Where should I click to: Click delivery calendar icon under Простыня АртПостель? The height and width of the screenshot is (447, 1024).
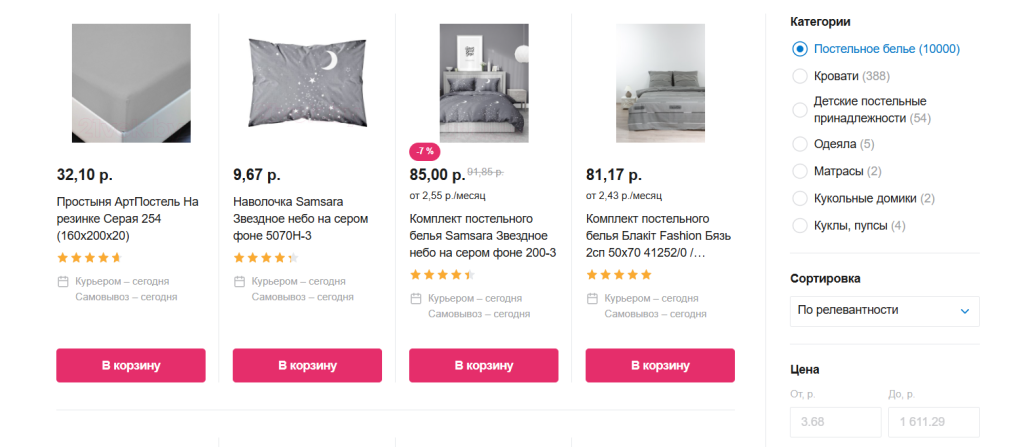pyautogui.click(x=63, y=281)
